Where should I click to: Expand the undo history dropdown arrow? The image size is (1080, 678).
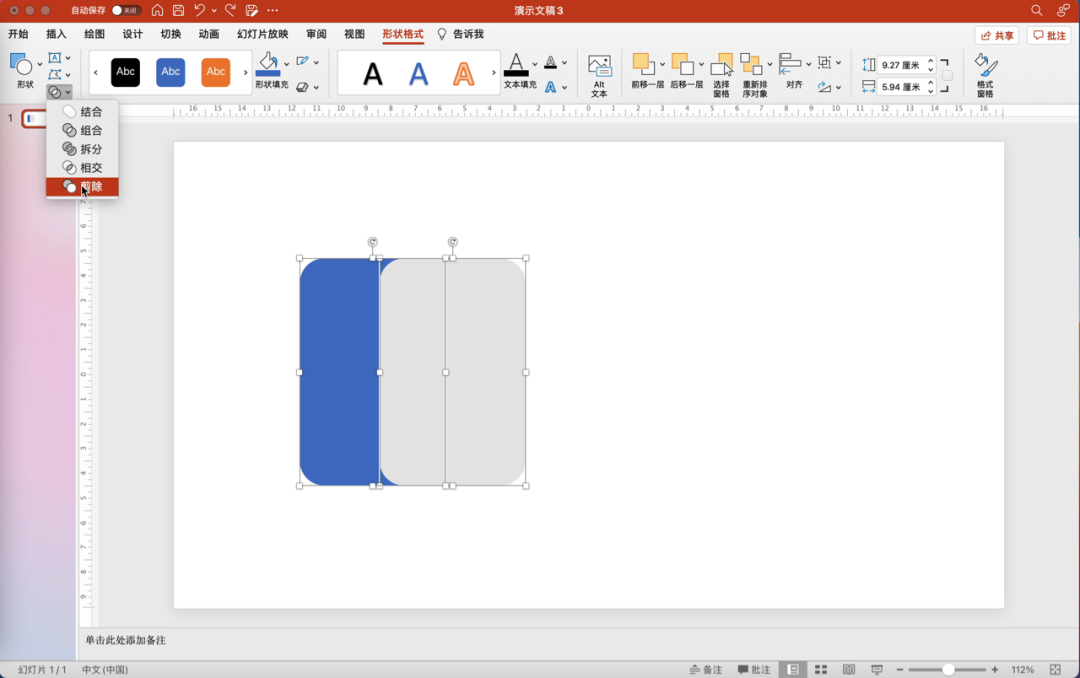(x=214, y=10)
